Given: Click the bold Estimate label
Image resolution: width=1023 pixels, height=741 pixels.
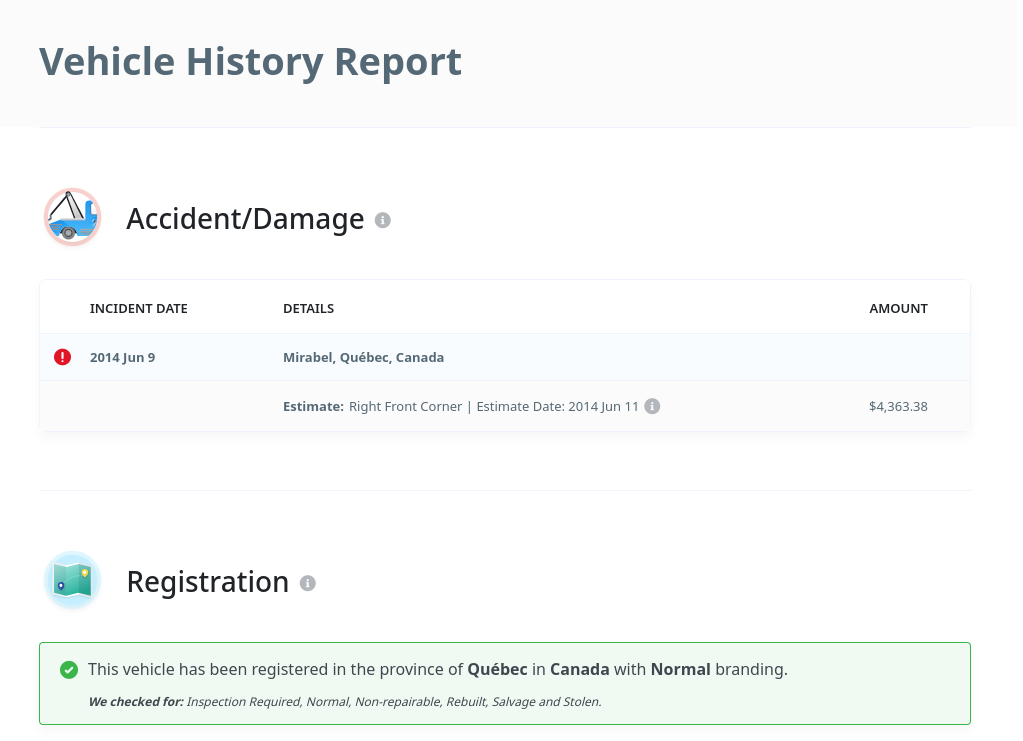Looking at the screenshot, I should 313,407.
